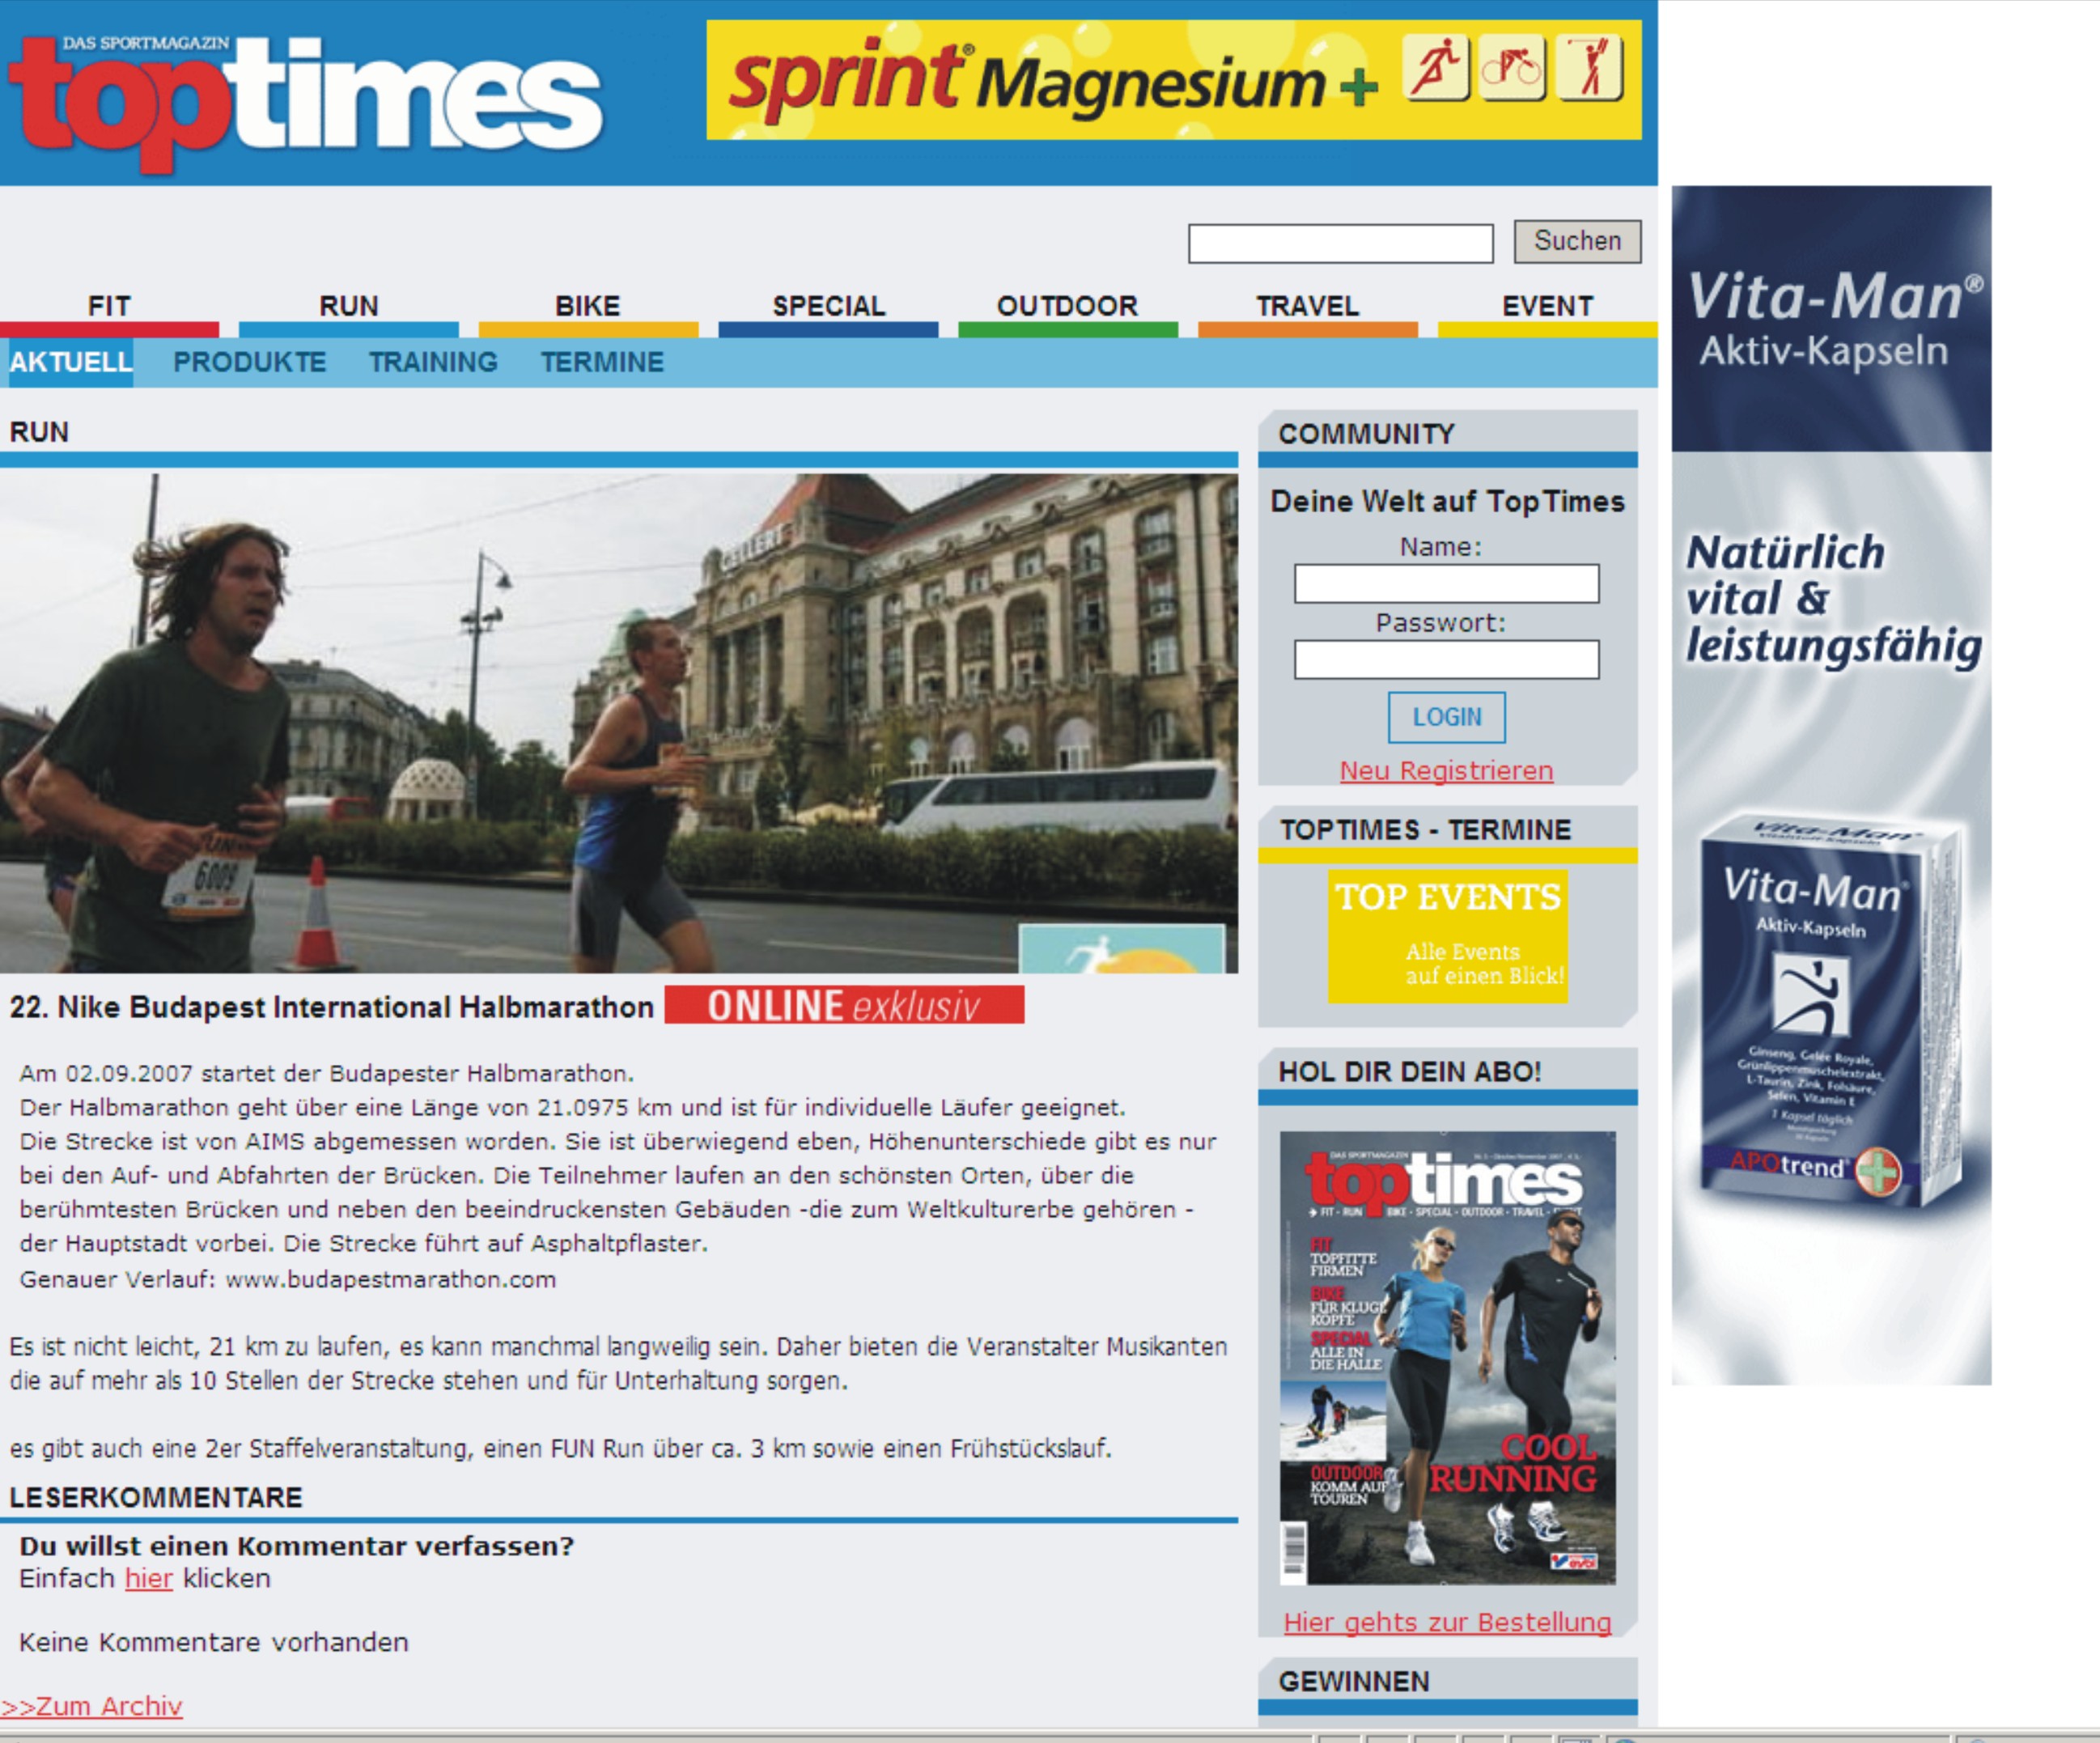The height and width of the screenshot is (1743, 2100).
Task: Open the FIT section
Action: pos(109,306)
